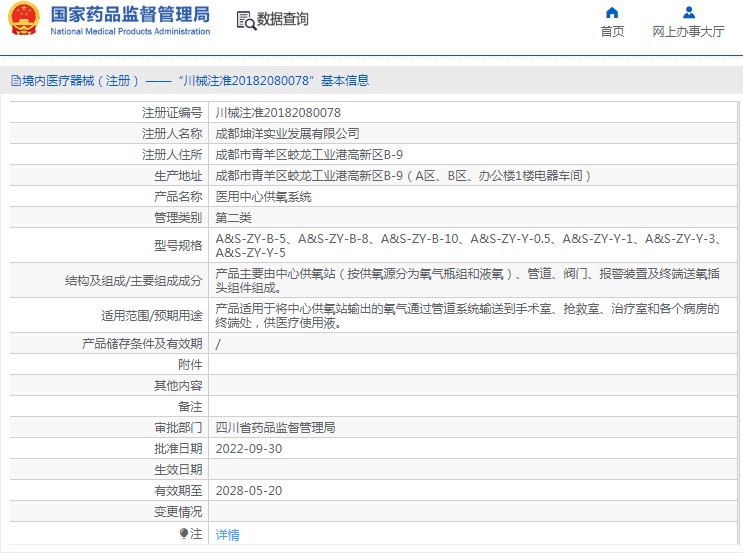Click National Medical Products Administration subtitle
Viewport: 743px width, 558px height.
tap(130, 31)
